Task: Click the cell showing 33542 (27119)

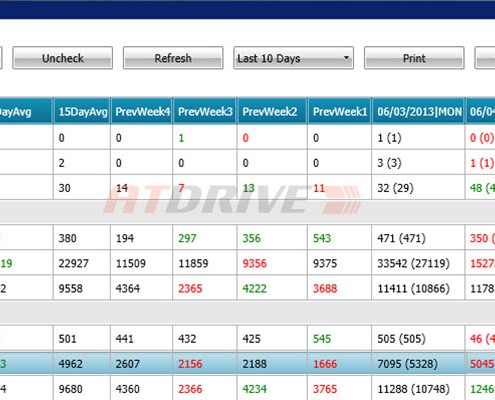Action: coord(418,263)
